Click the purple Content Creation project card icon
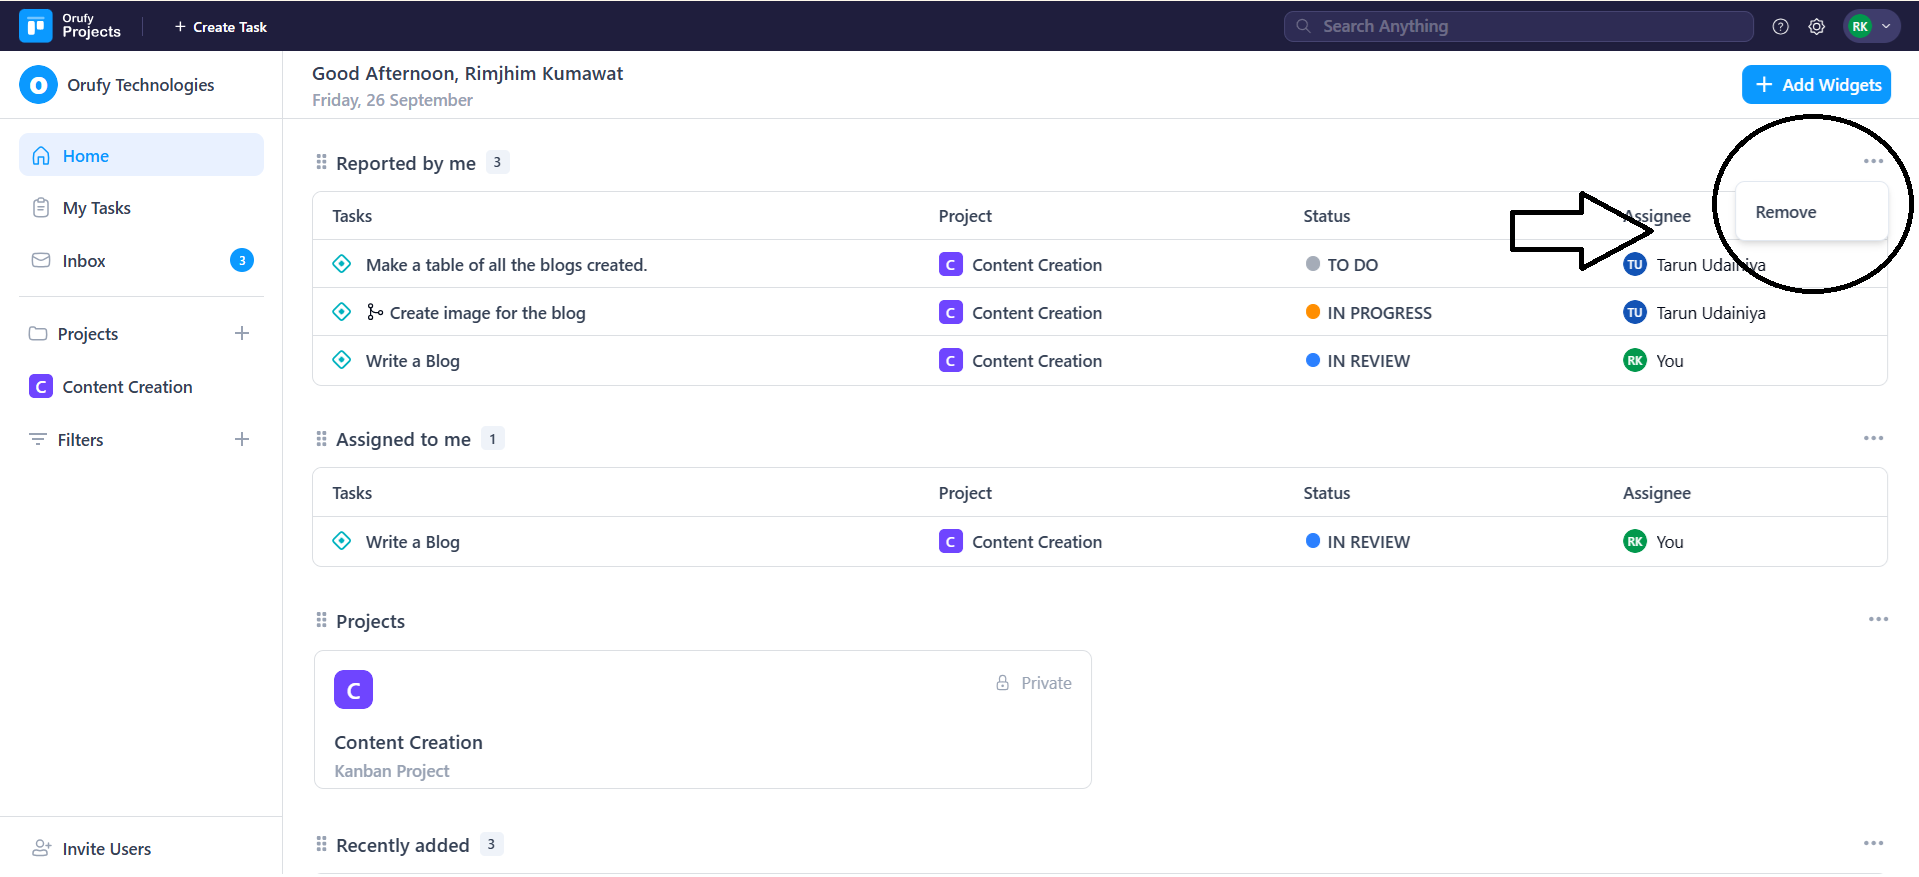 point(353,690)
